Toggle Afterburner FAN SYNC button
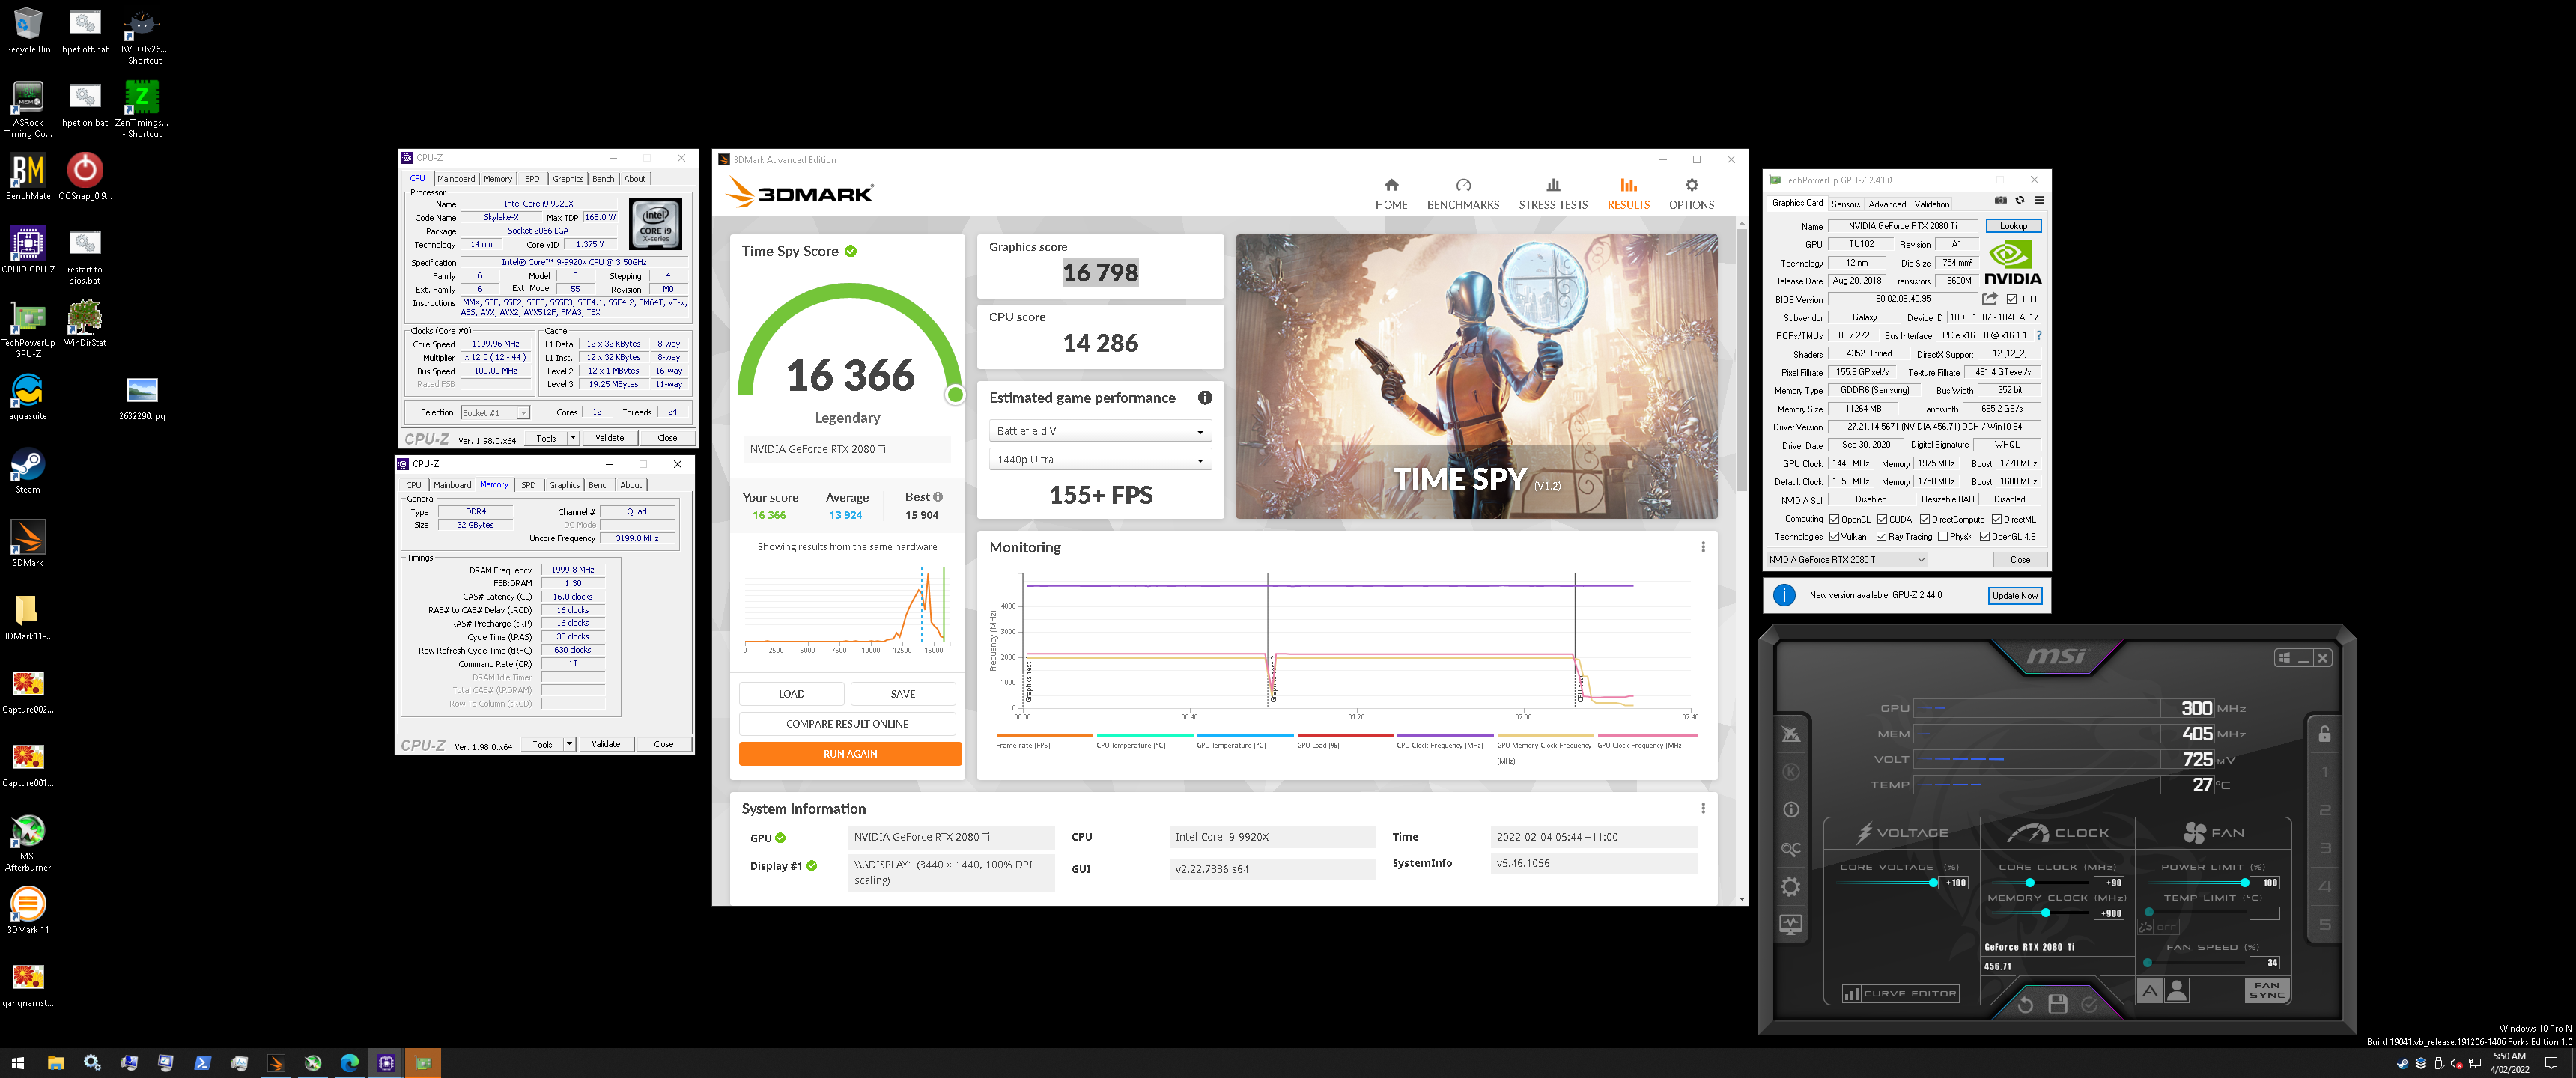 click(2267, 991)
